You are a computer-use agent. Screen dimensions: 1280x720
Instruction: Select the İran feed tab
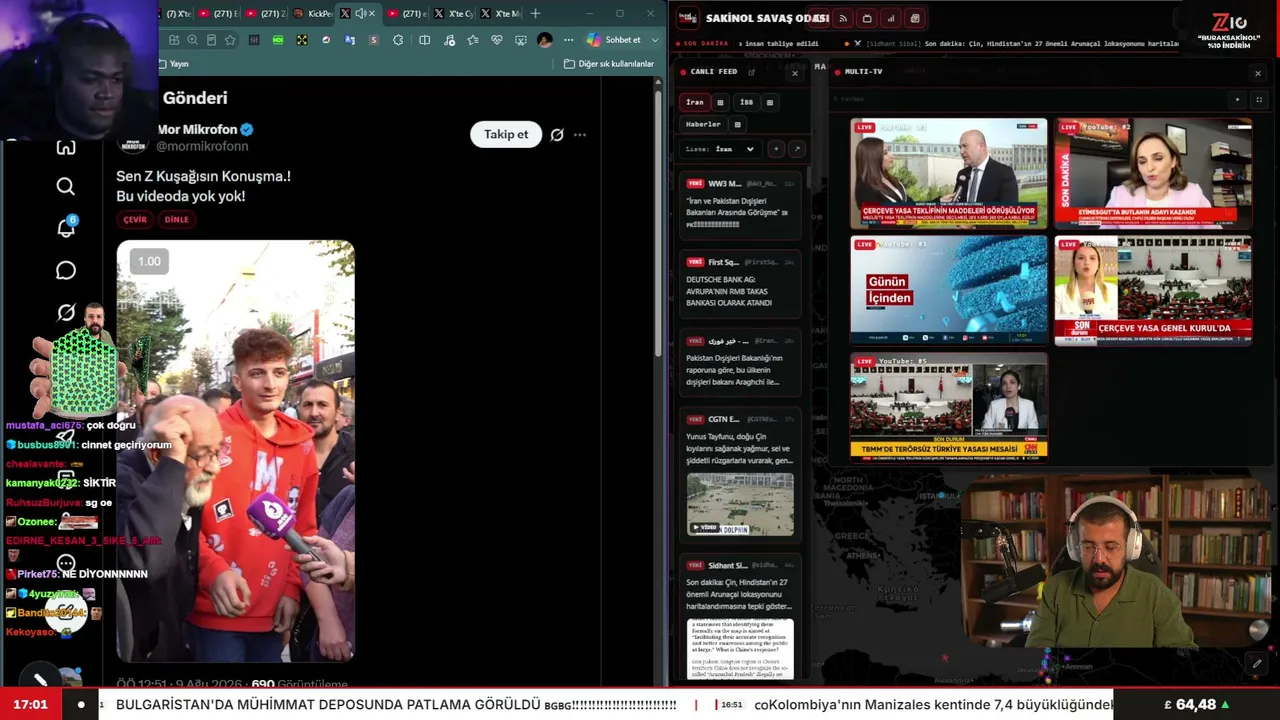(695, 102)
